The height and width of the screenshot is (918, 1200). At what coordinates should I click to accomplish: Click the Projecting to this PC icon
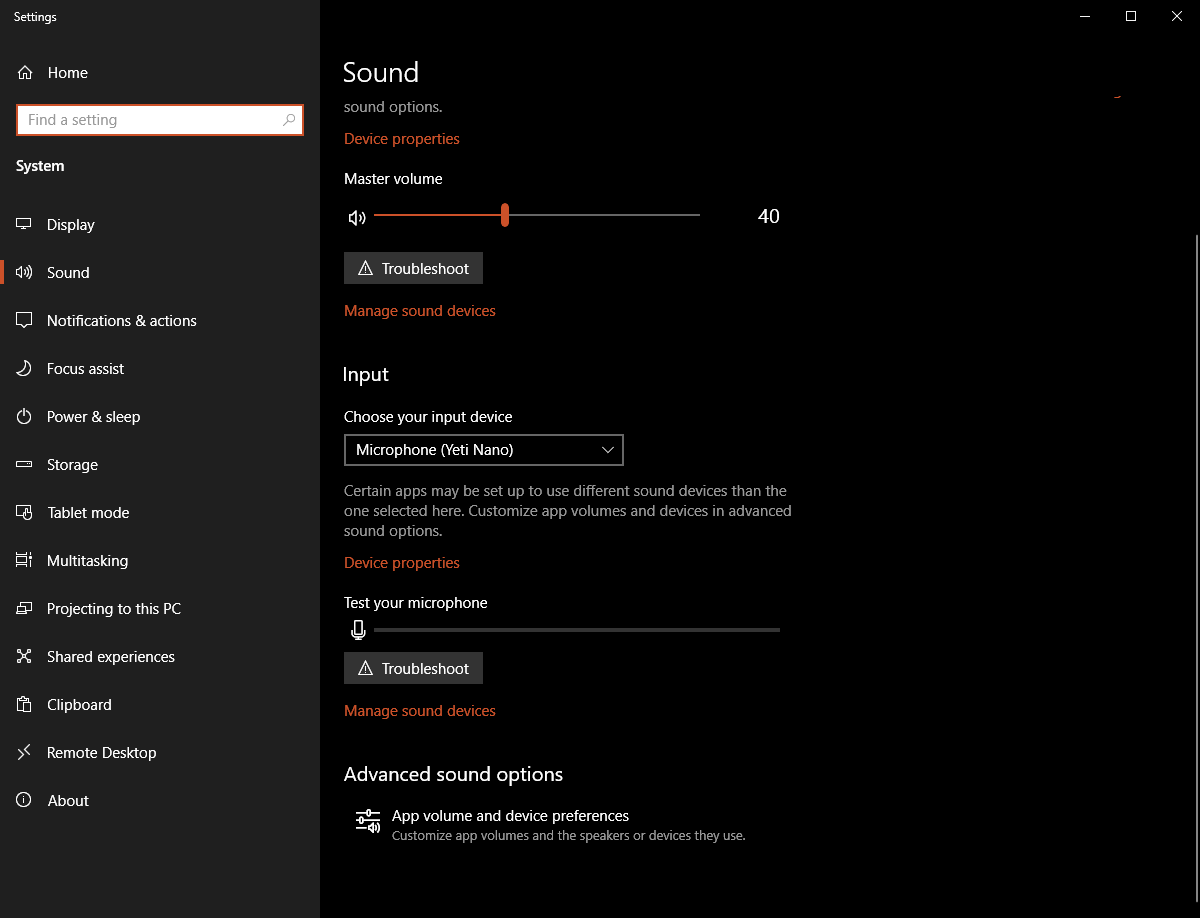[x=25, y=609]
